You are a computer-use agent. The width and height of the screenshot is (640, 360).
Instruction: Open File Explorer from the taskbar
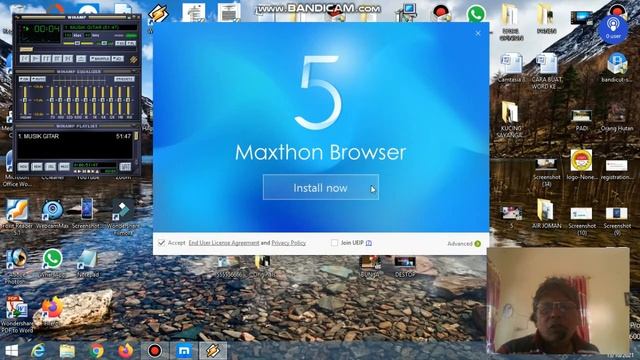pos(67,351)
